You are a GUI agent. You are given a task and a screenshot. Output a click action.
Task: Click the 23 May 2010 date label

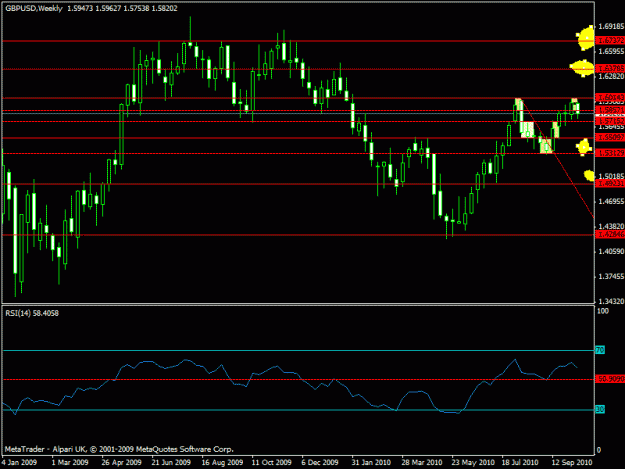pos(473,463)
